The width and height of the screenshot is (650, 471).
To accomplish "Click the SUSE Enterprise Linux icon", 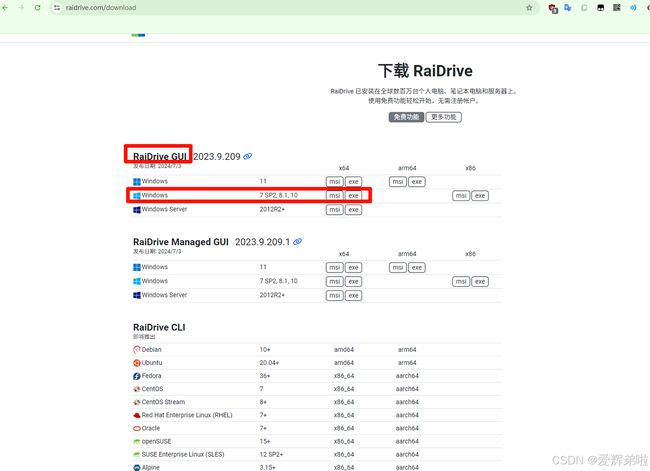I will coord(137,454).
